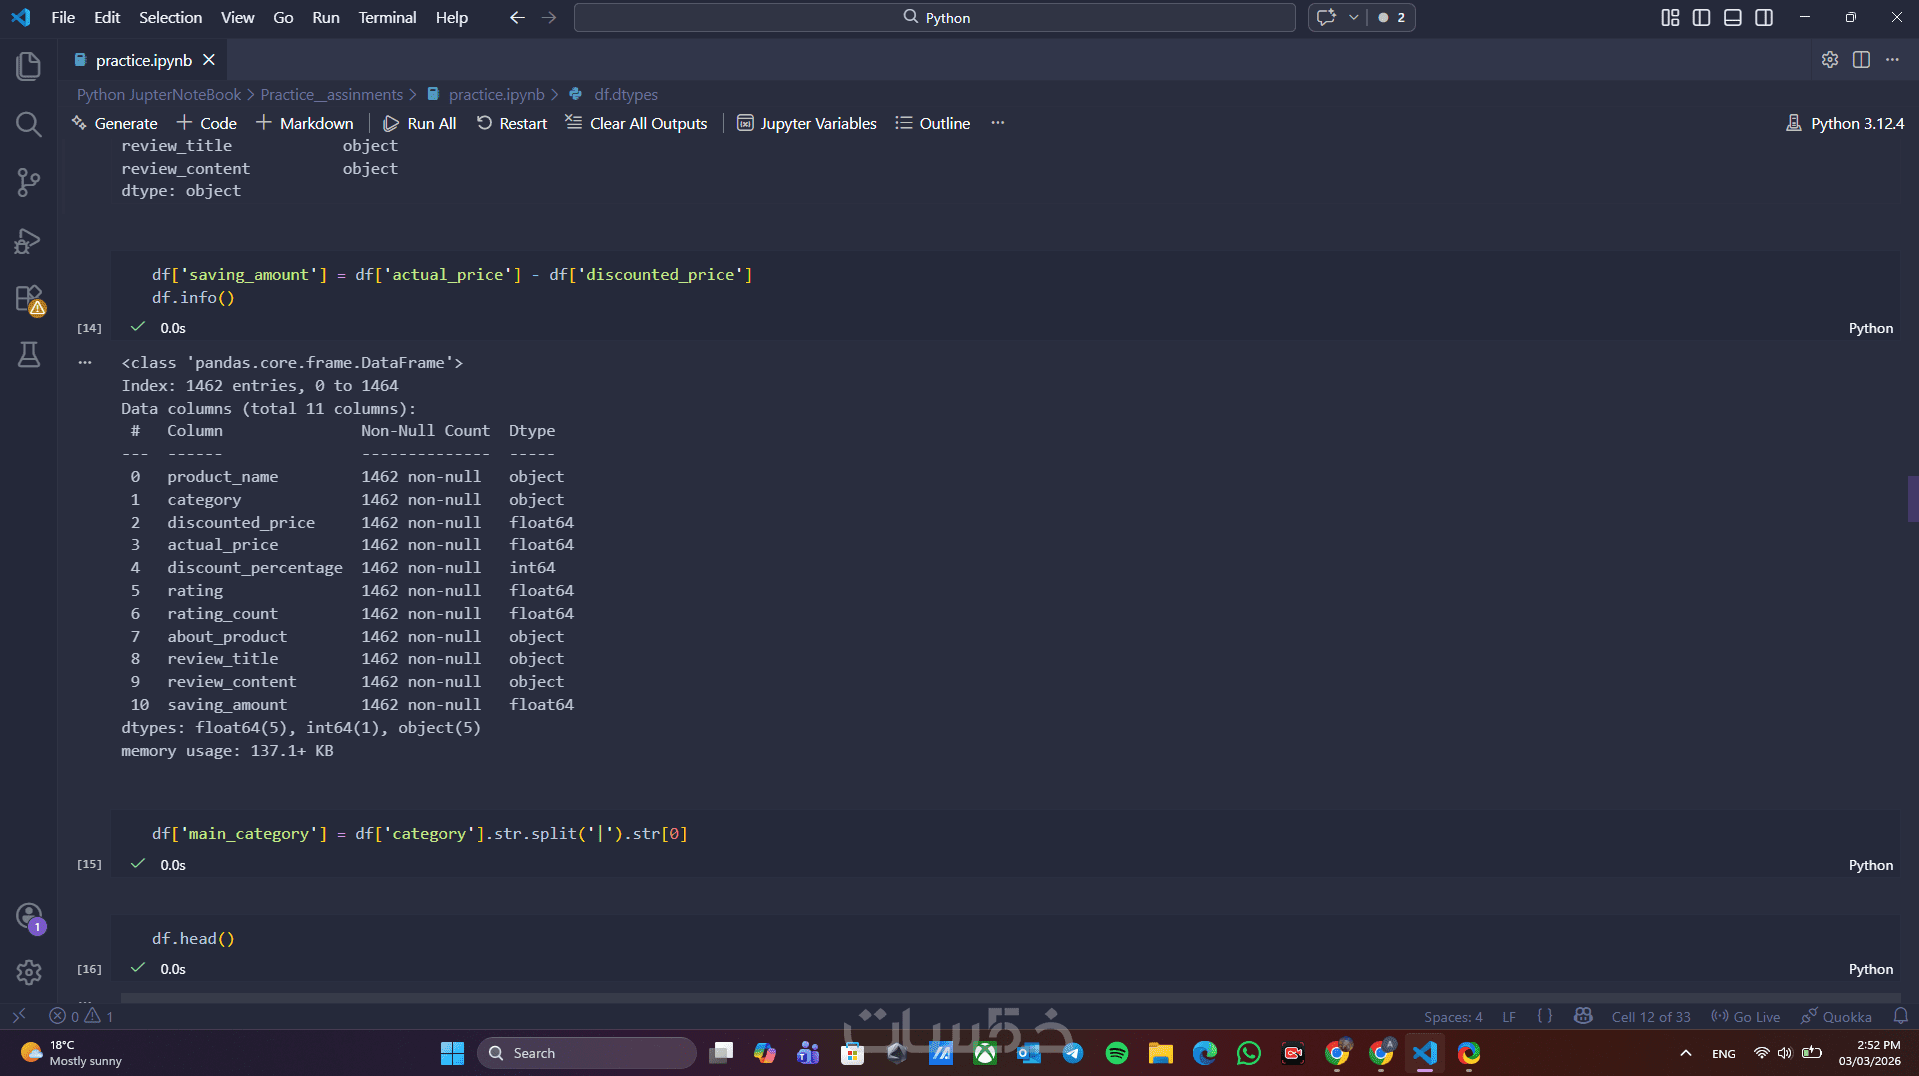Click the editor scrollbar position marker
This screenshot has width=1919, height=1076.
pyautogui.click(x=1912, y=499)
